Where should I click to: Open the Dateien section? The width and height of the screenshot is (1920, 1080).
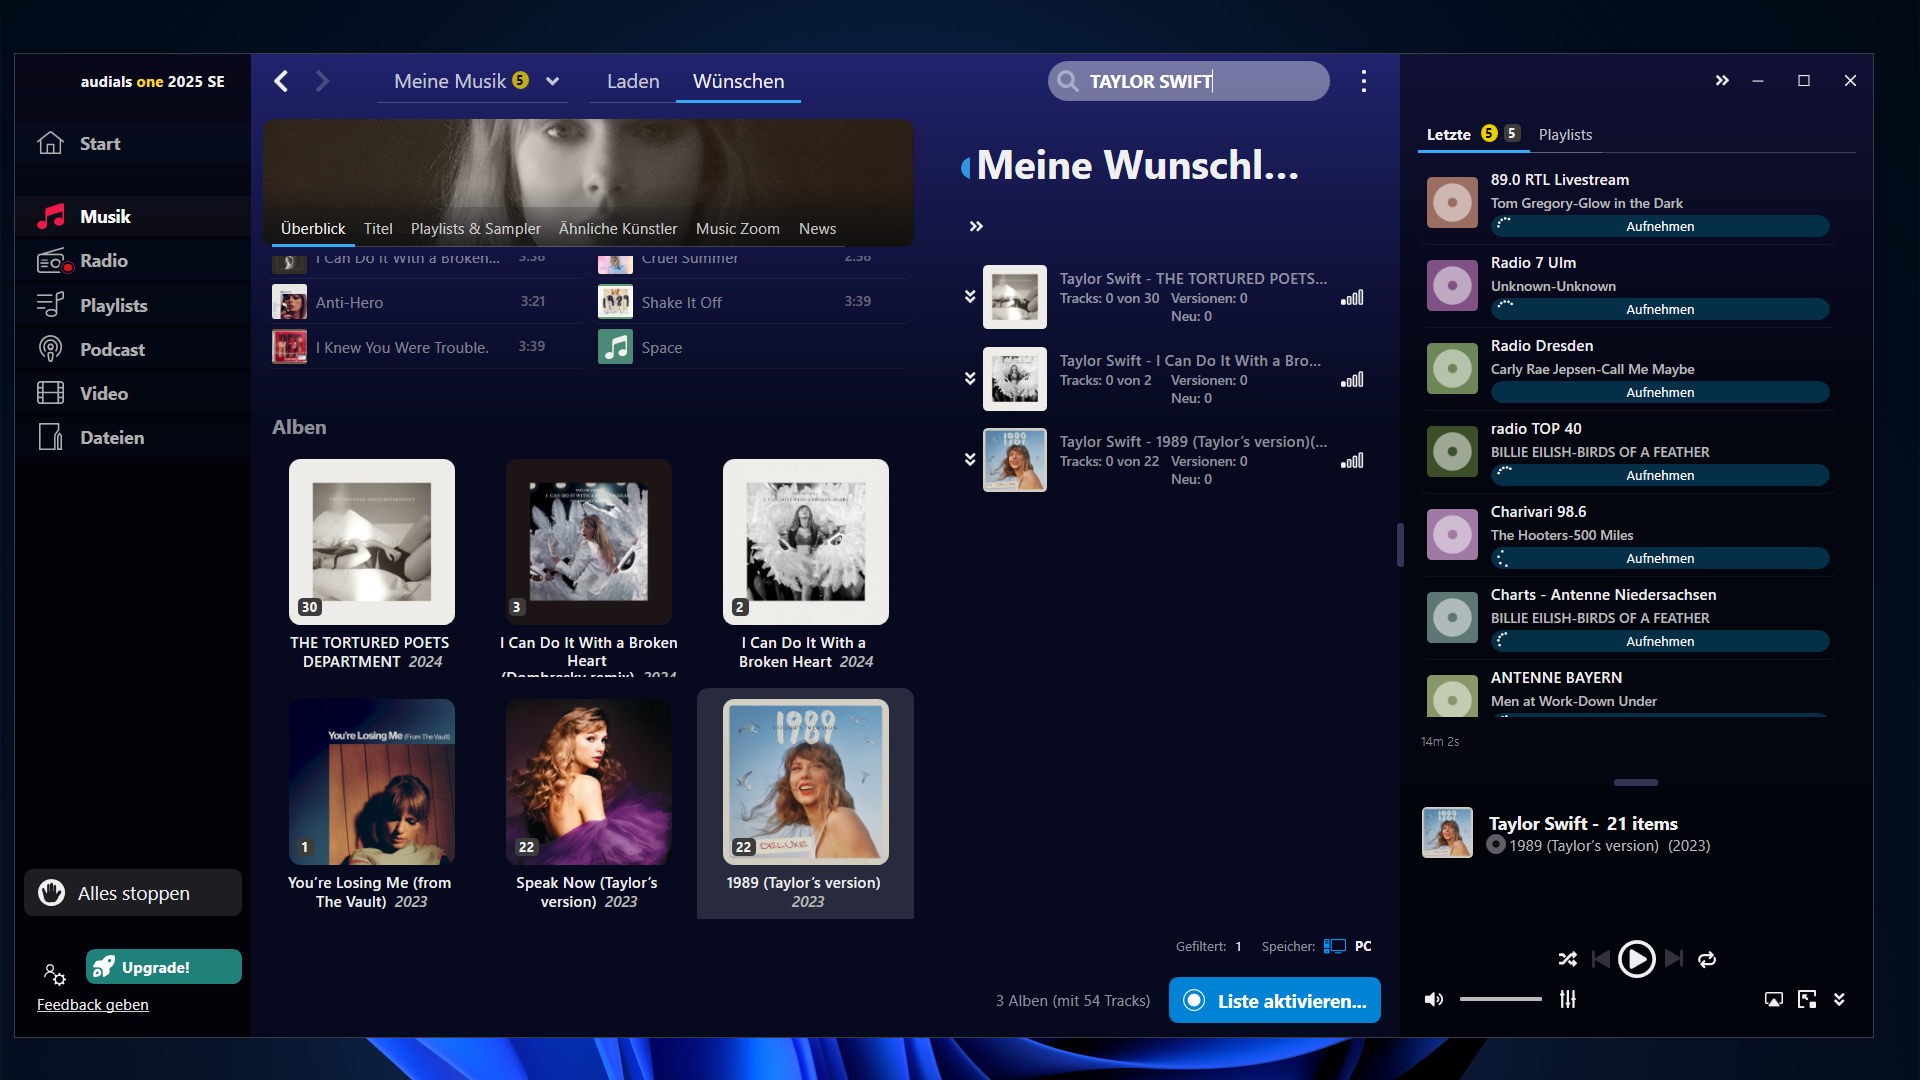[133, 437]
